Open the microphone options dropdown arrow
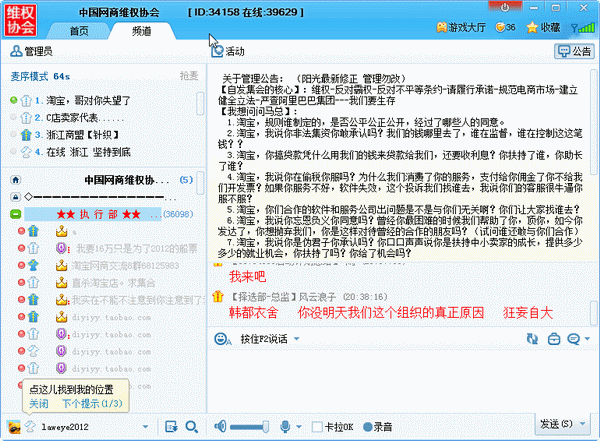 [x=299, y=426]
